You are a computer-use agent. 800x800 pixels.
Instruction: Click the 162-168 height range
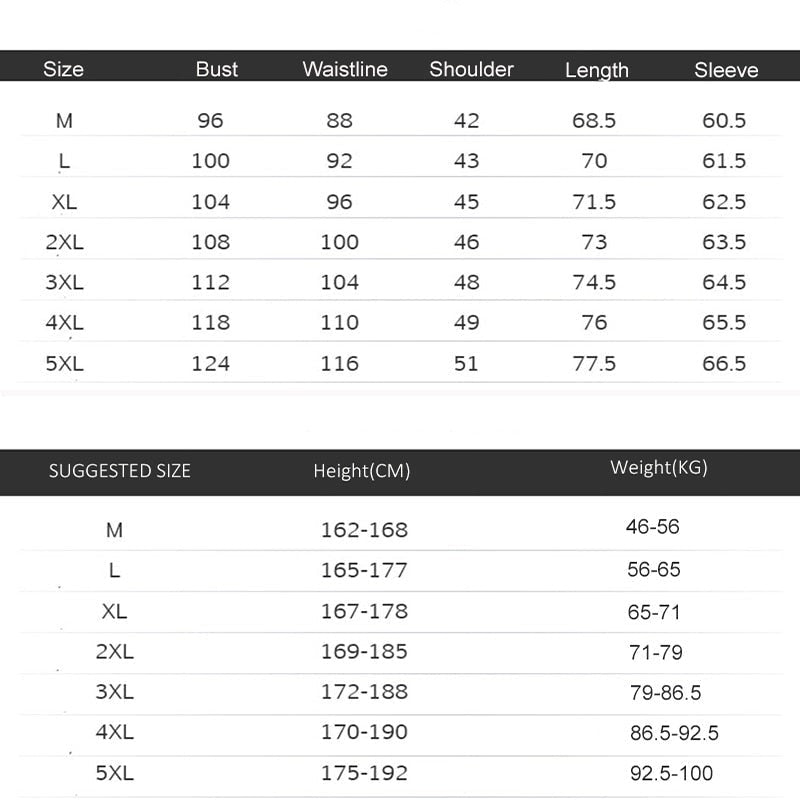[x=364, y=530]
